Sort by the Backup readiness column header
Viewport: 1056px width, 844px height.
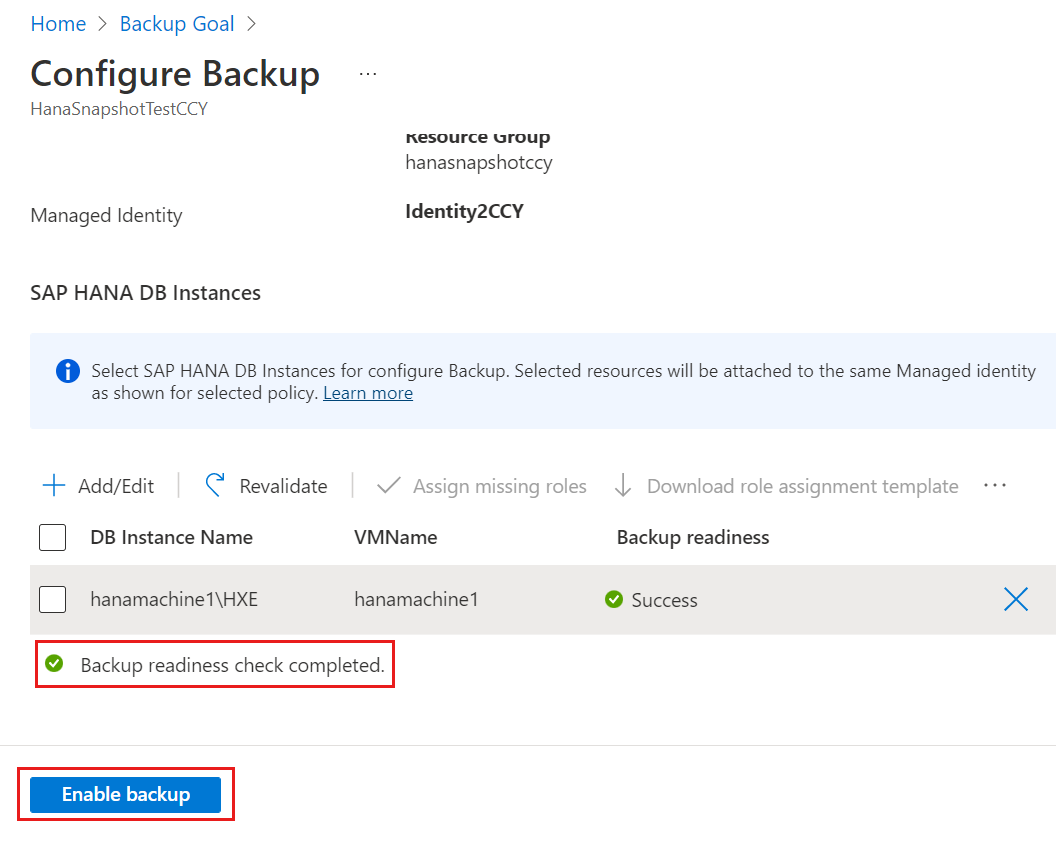692,537
